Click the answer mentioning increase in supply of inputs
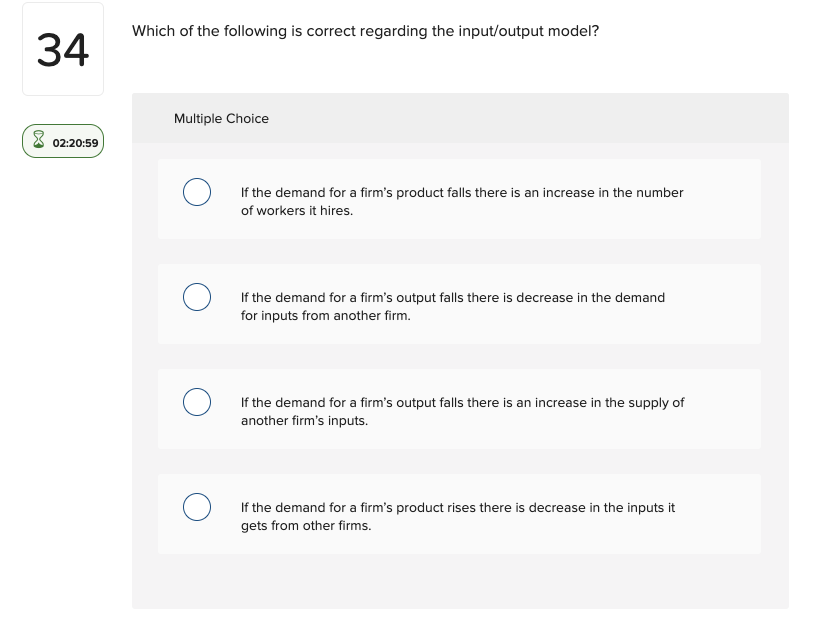Image resolution: width=840 pixels, height=636 pixels. tap(461, 411)
